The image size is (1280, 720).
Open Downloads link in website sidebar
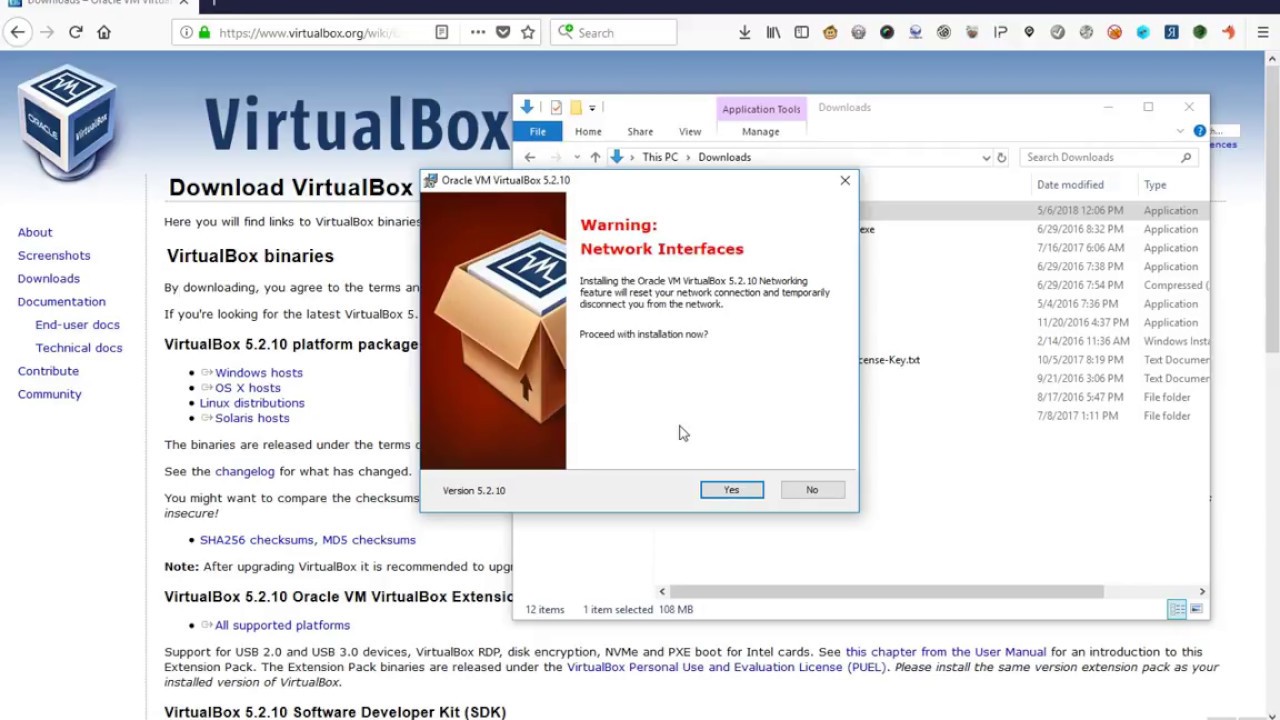[x=48, y=278]
